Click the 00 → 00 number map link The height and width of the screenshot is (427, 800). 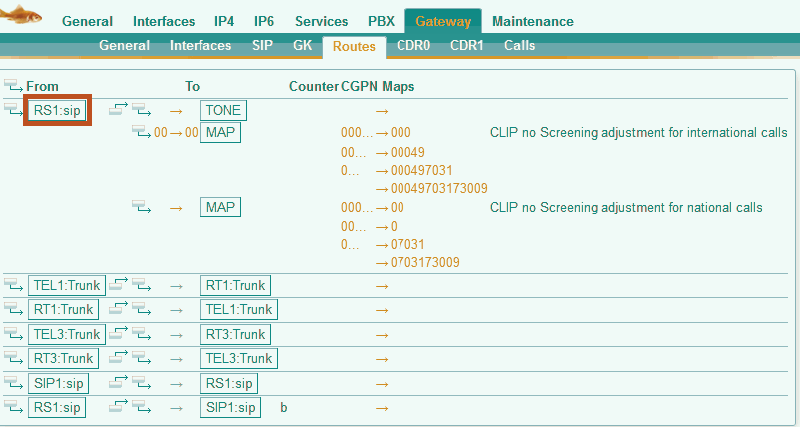point(176,133)
